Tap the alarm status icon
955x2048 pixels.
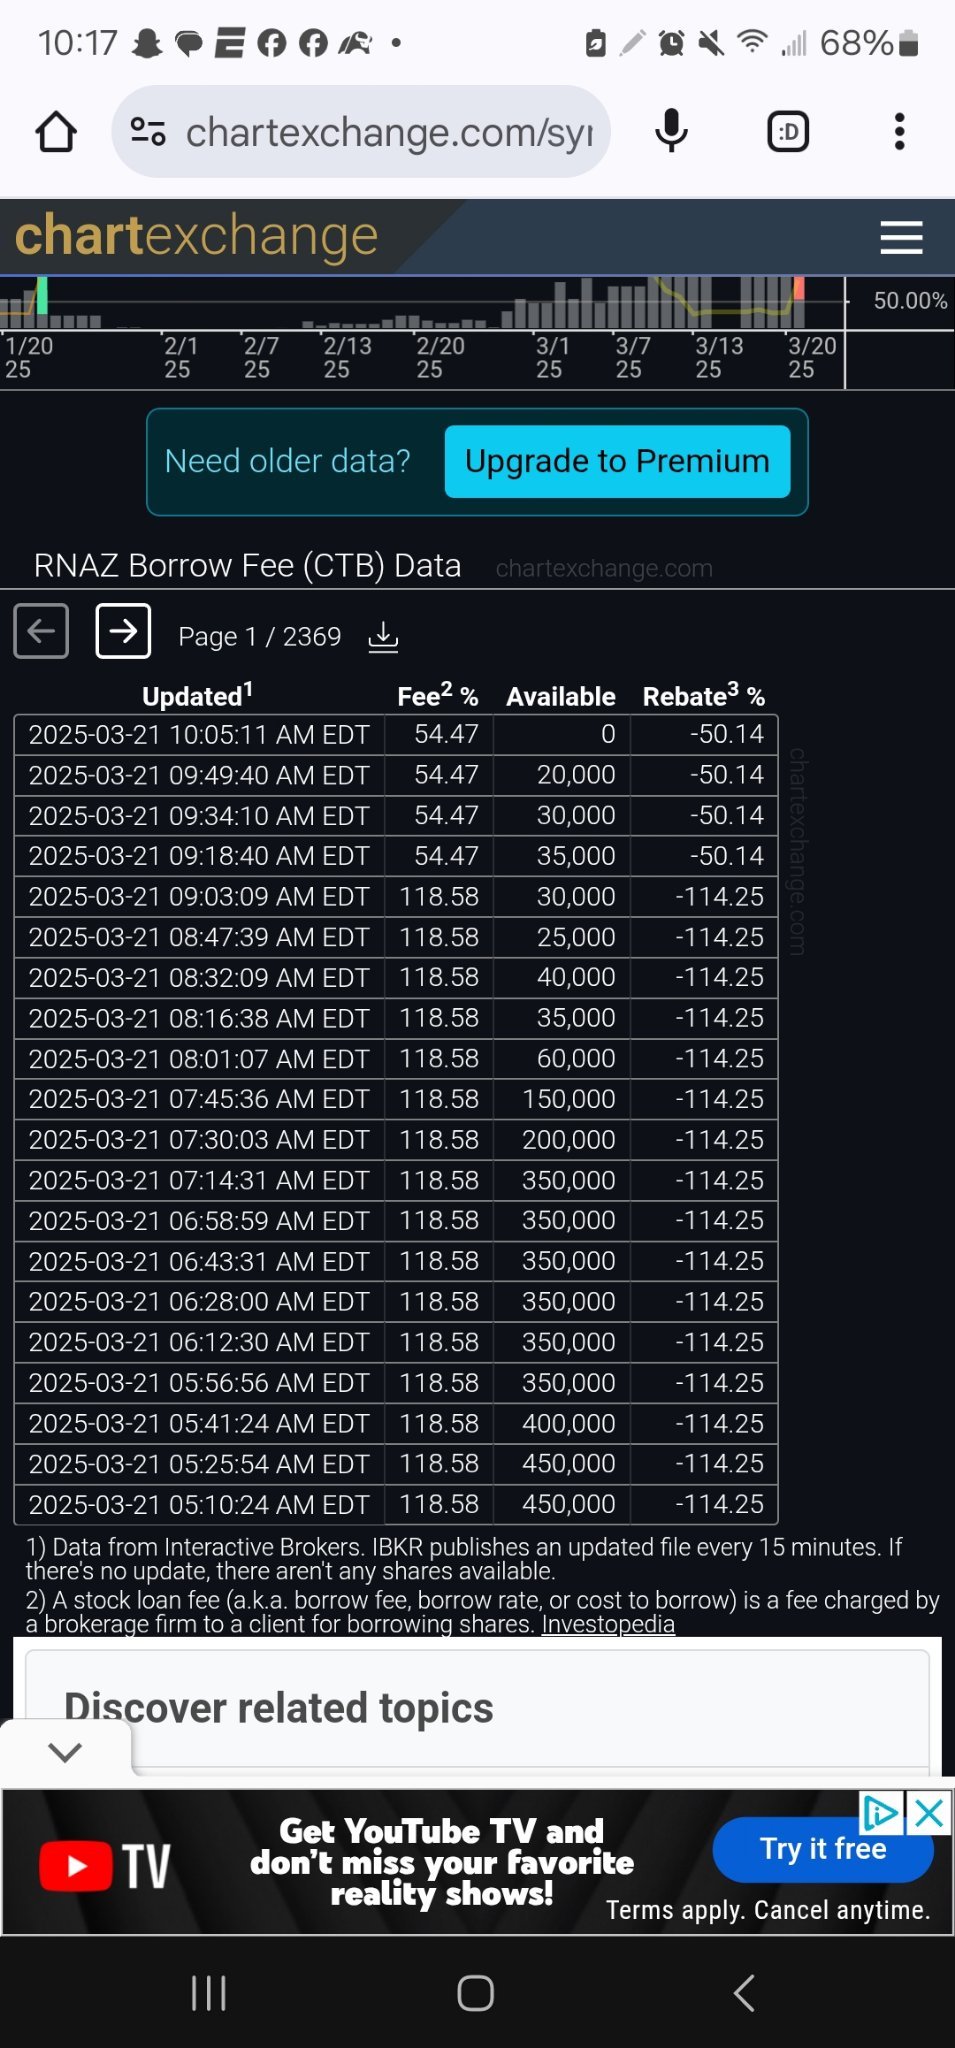pos(672,43)
